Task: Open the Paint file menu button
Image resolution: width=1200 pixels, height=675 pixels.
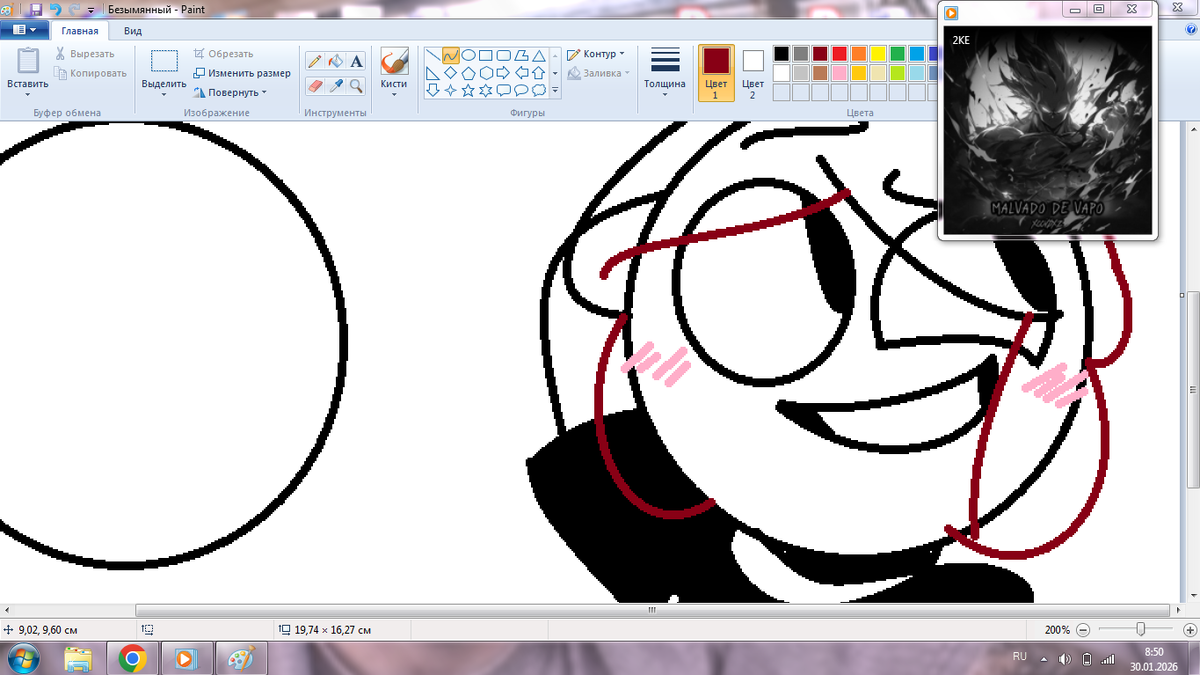Action: pos(24,30)
